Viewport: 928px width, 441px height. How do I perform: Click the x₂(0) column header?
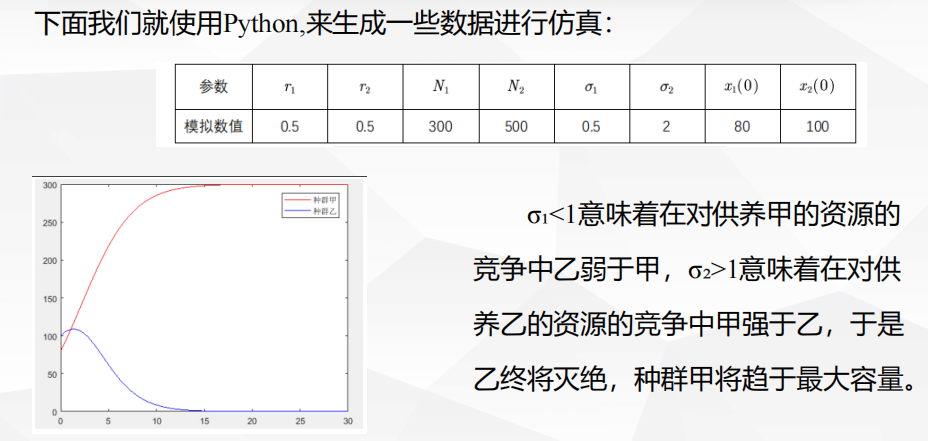(817, 87)
